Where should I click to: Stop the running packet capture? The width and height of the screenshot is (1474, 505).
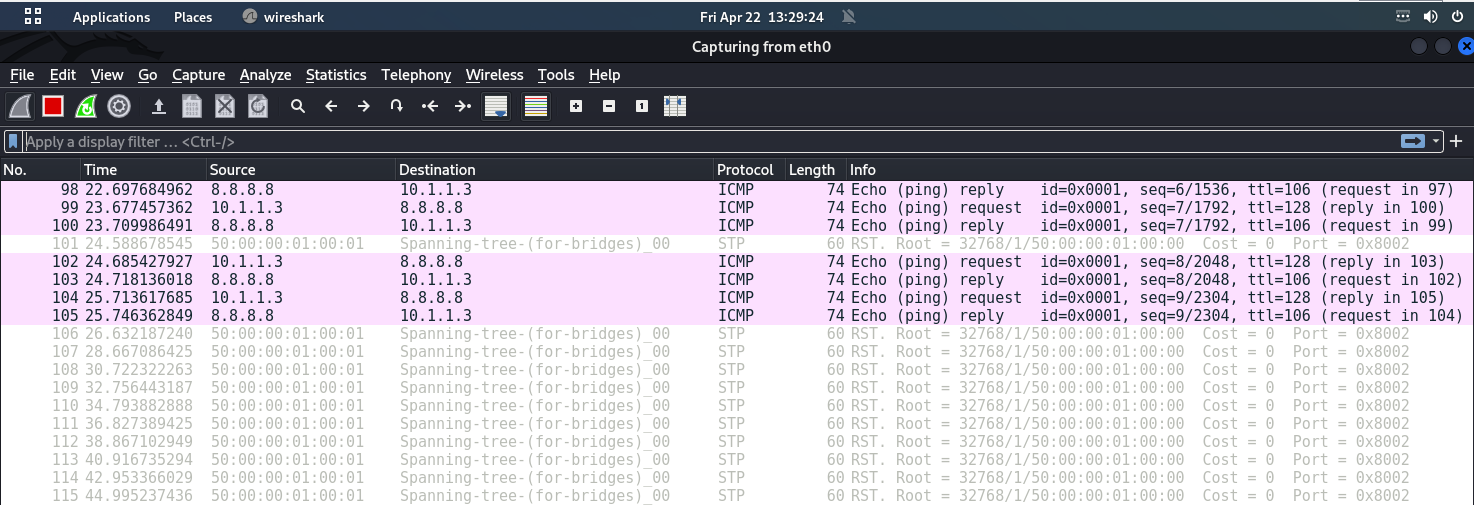click(53, 106)
